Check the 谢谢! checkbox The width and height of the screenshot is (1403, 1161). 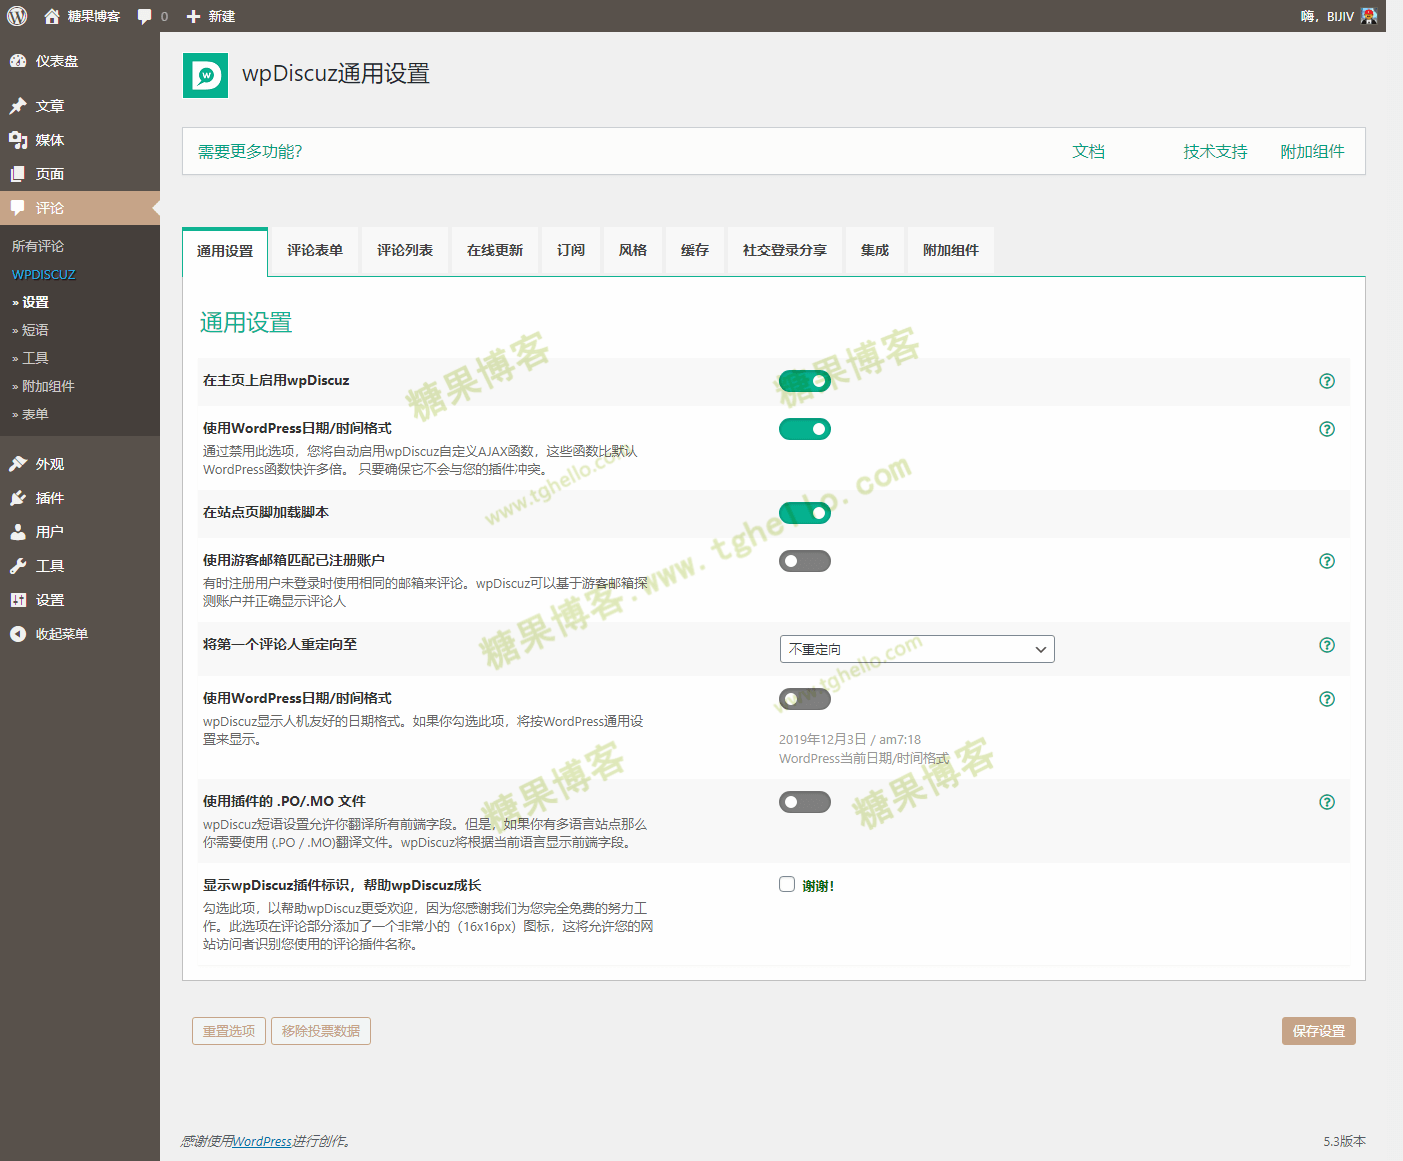tap(787, 884)
